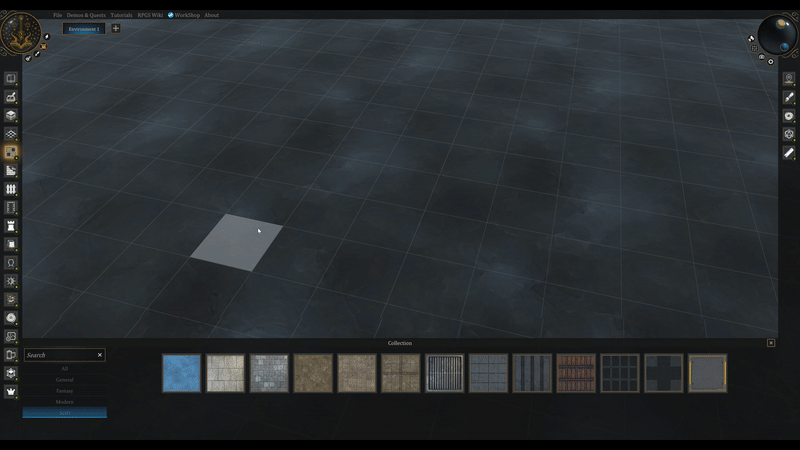Choose the grey tile with gold edges
This screenshot has width=800, height=450.
tap(708, 373)
